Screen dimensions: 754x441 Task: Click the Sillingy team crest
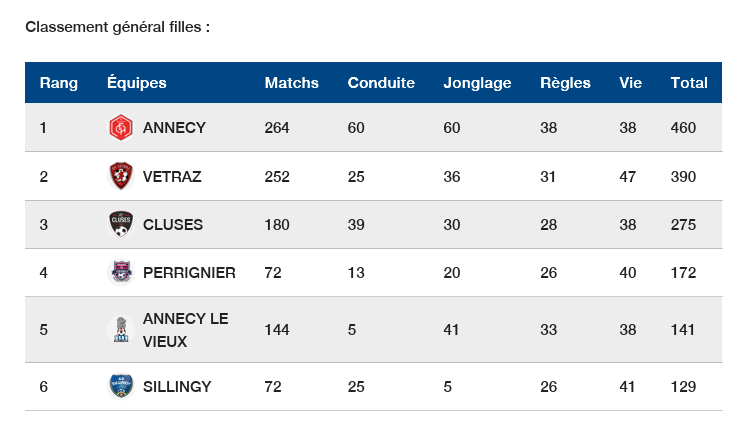tap(120, 386)
